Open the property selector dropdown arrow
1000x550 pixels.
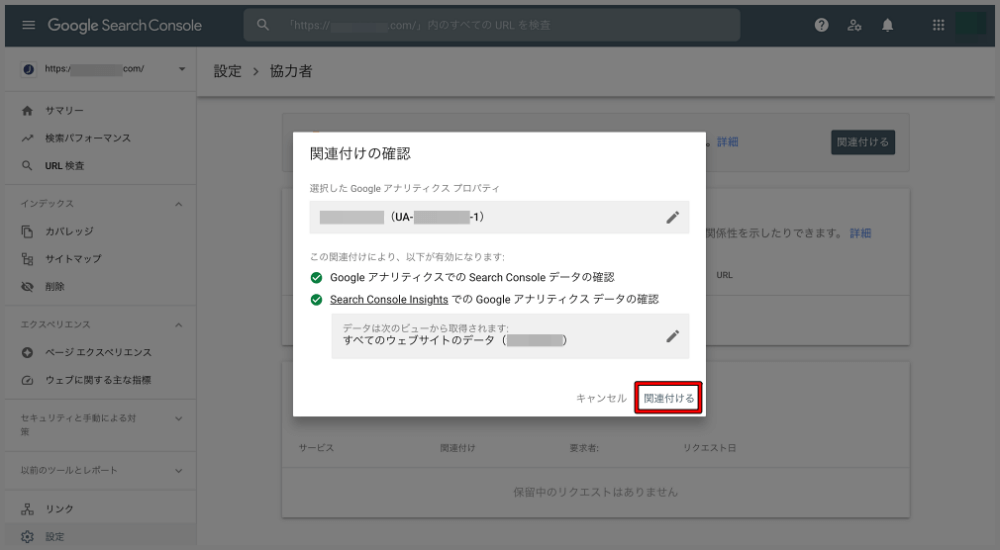pyautogui.click(x=182, y=69)
